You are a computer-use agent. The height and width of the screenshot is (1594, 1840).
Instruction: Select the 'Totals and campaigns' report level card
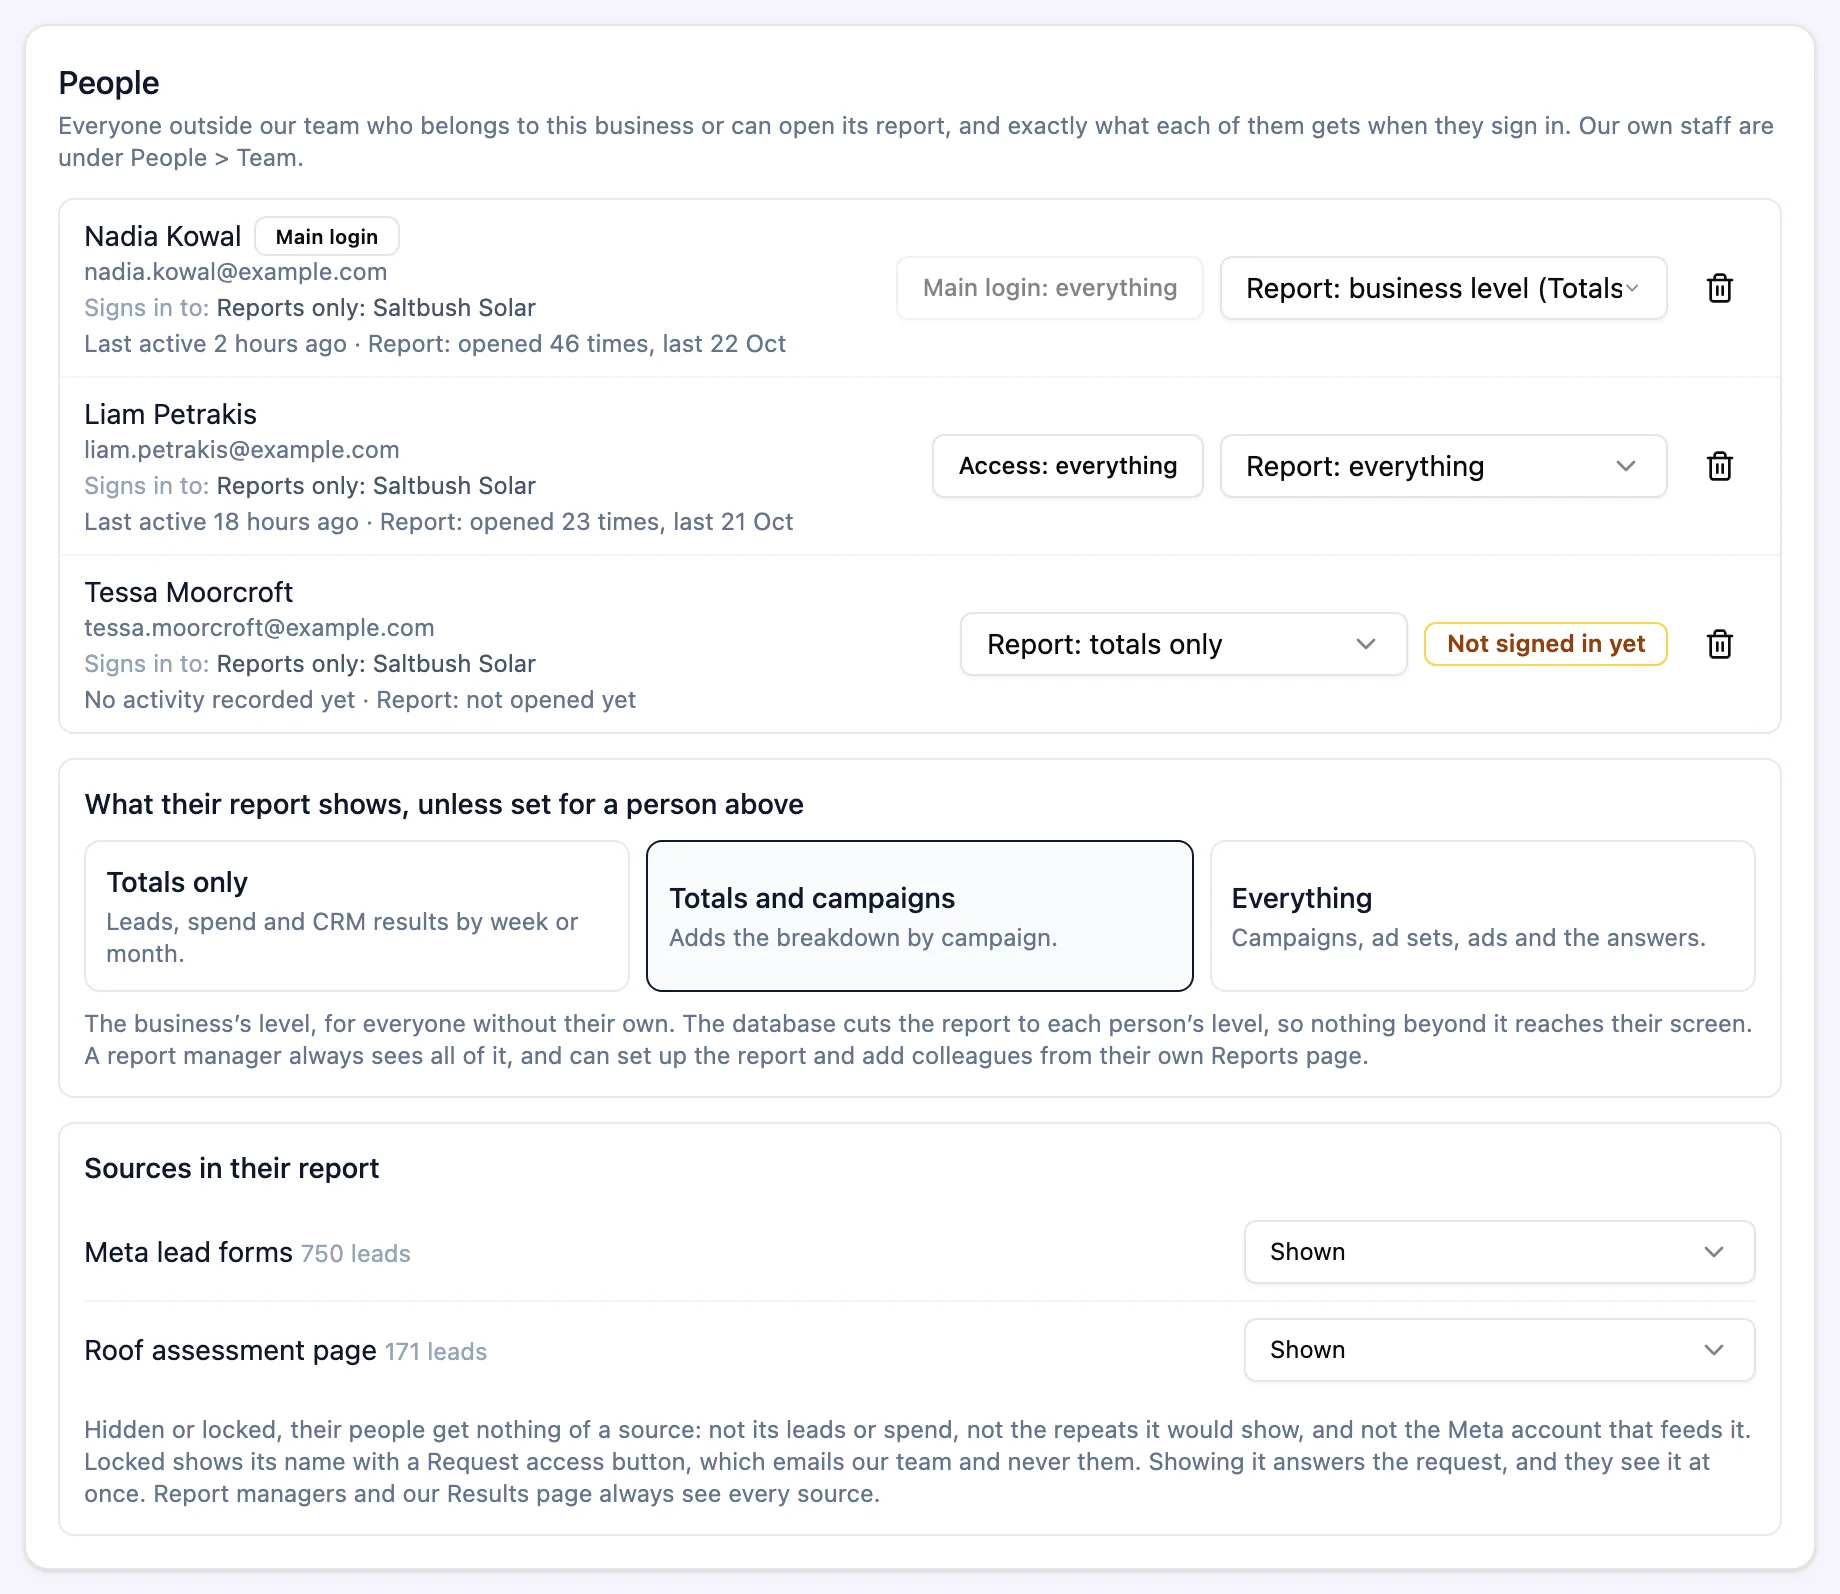click(919, 916)
